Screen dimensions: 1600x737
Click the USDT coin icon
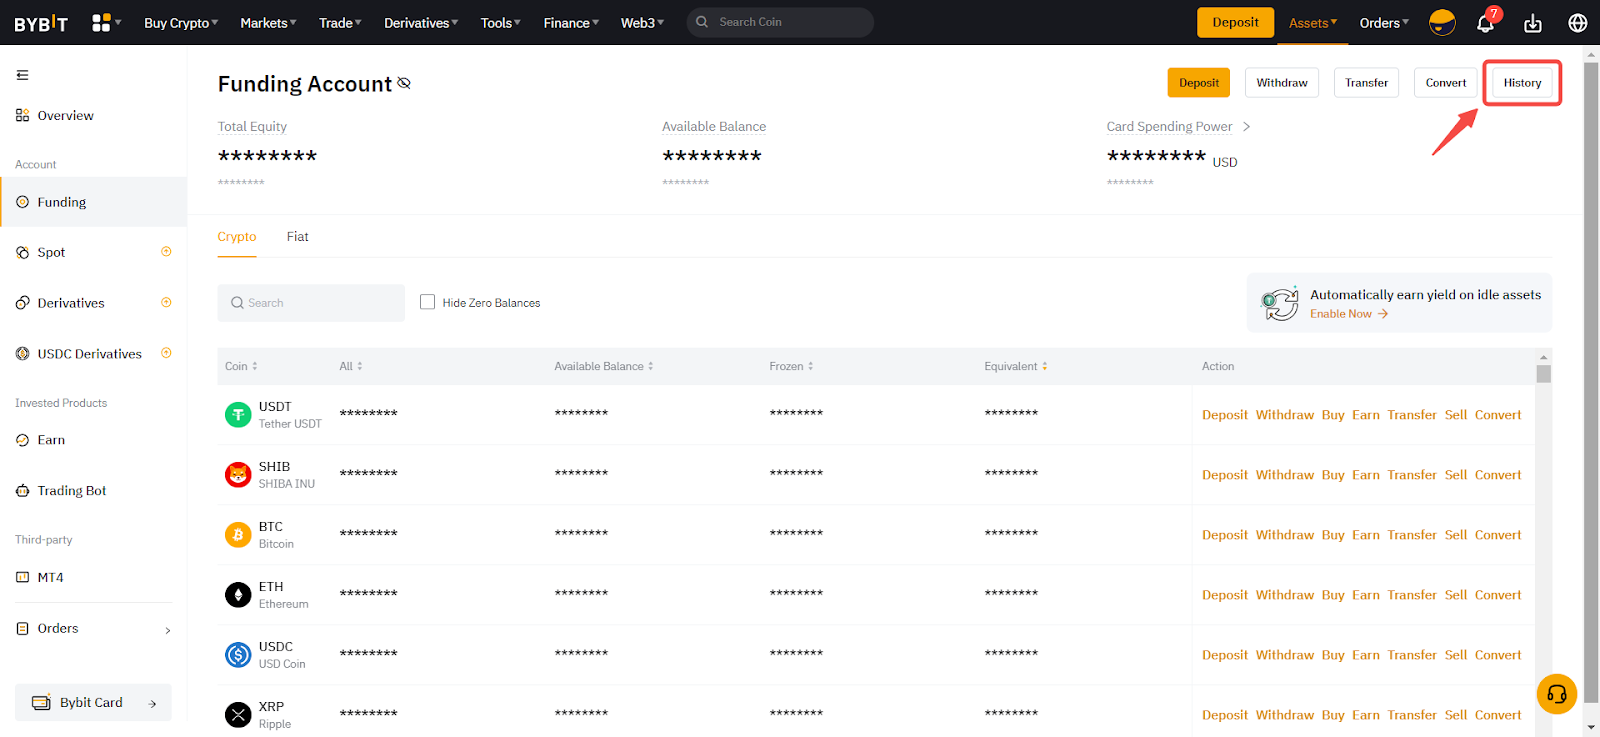(x=238, y=414)
